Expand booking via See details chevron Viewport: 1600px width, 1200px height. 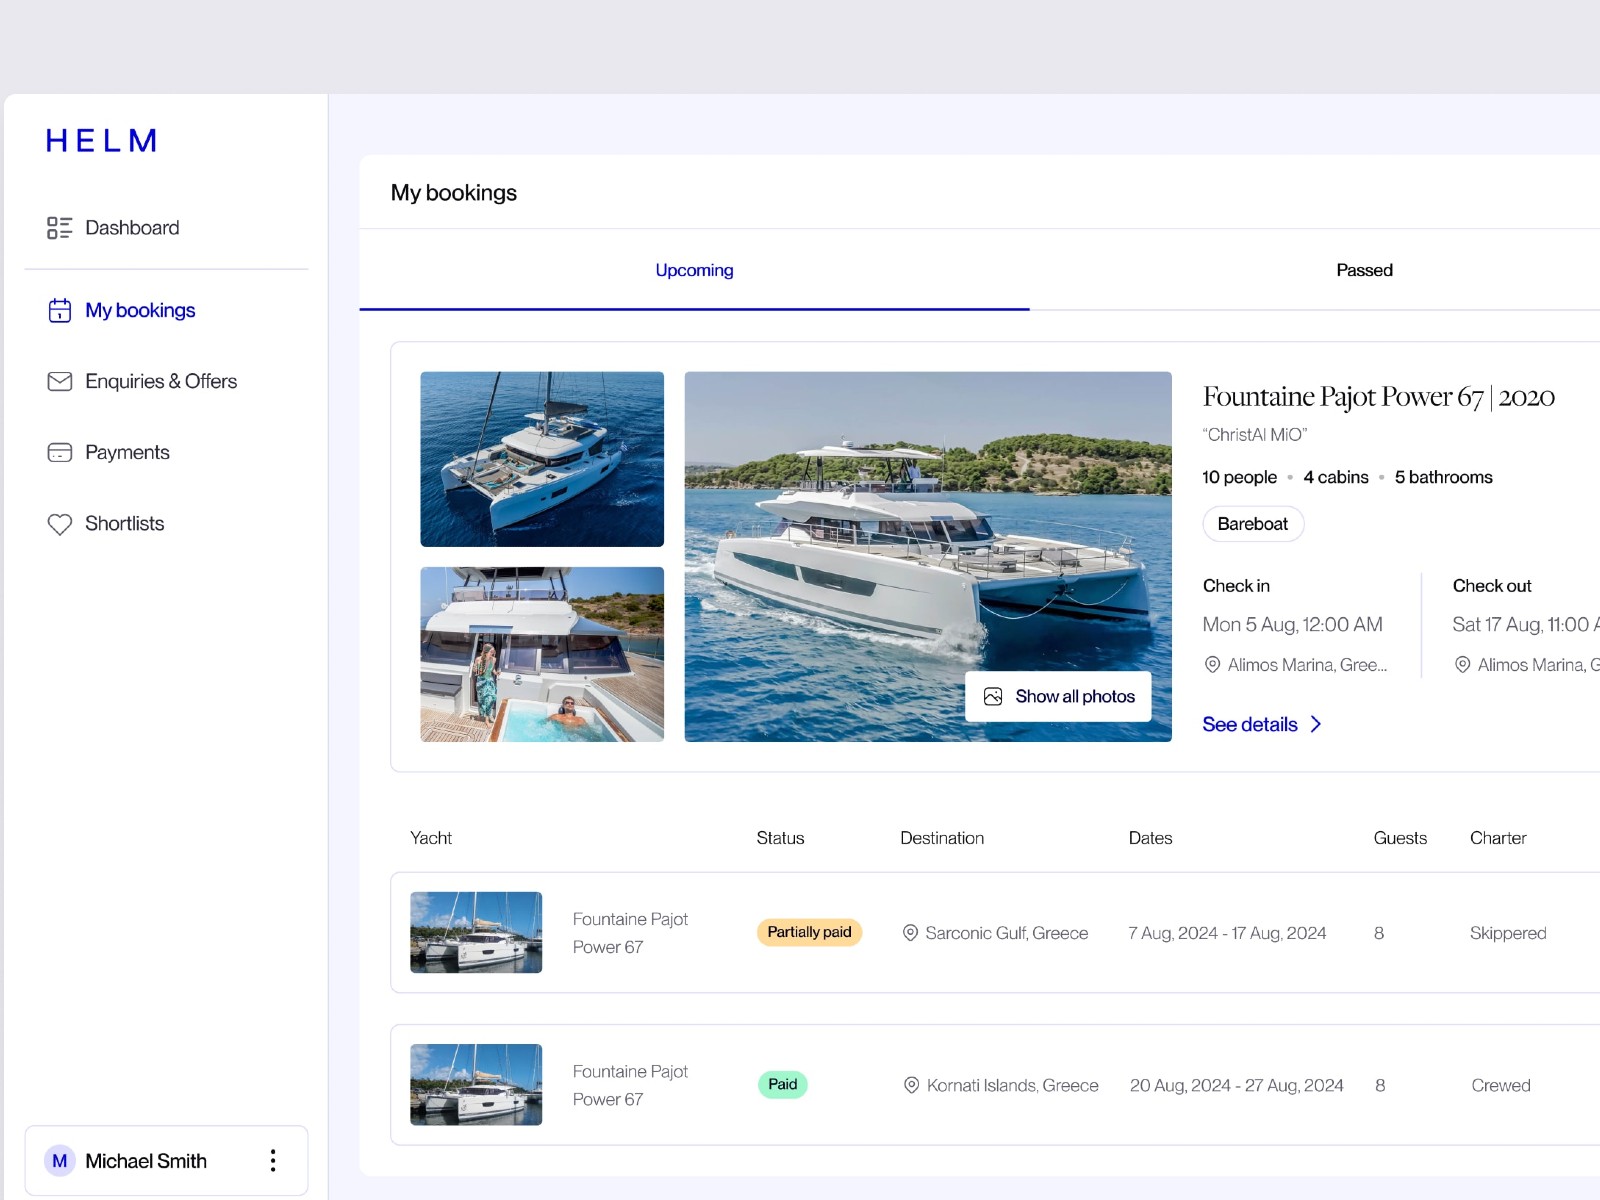point(1316,725)
